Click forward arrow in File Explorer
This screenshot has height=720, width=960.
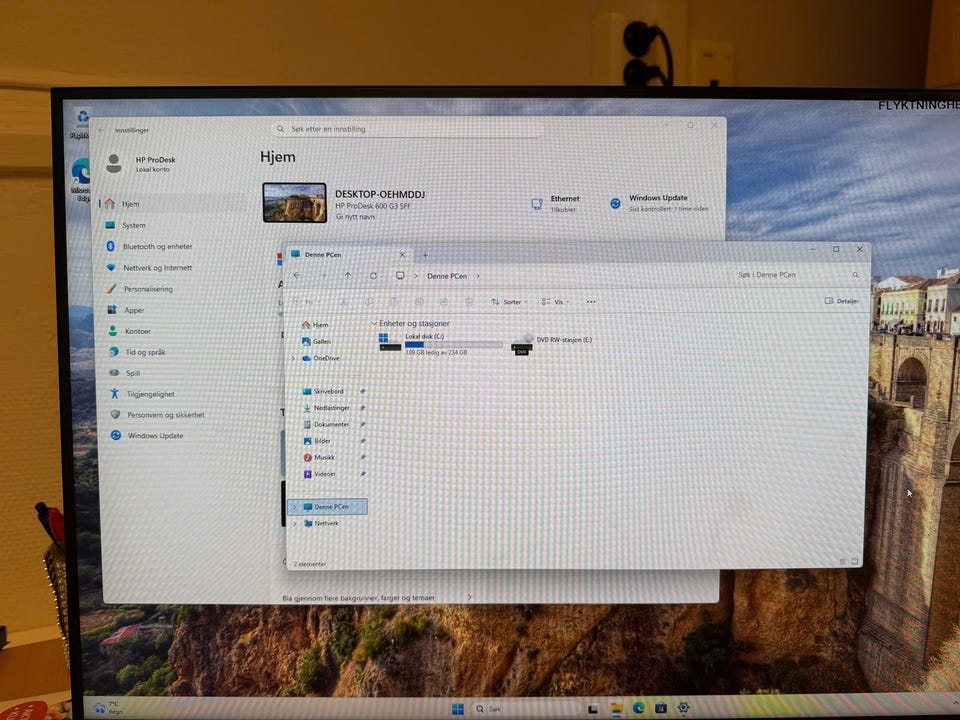(x=323, y=276)
